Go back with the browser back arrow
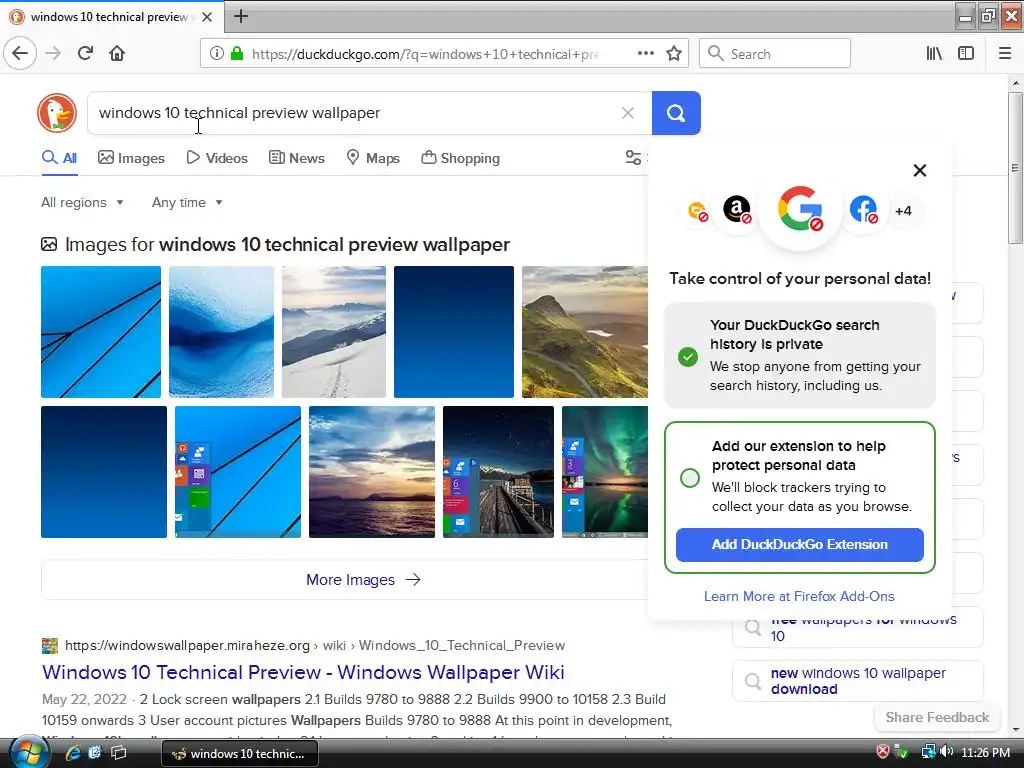The image size is (1024, 768). [20, 54]
